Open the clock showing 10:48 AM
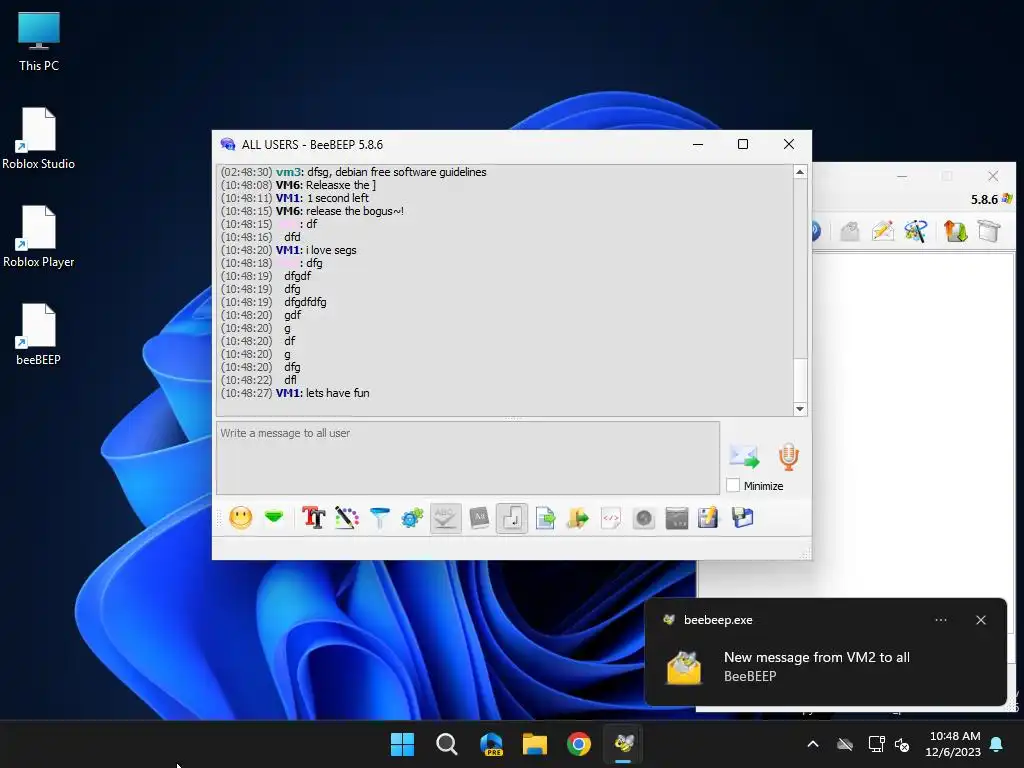Viewport: 1024px width, 768px height. [x=954, y=744]
